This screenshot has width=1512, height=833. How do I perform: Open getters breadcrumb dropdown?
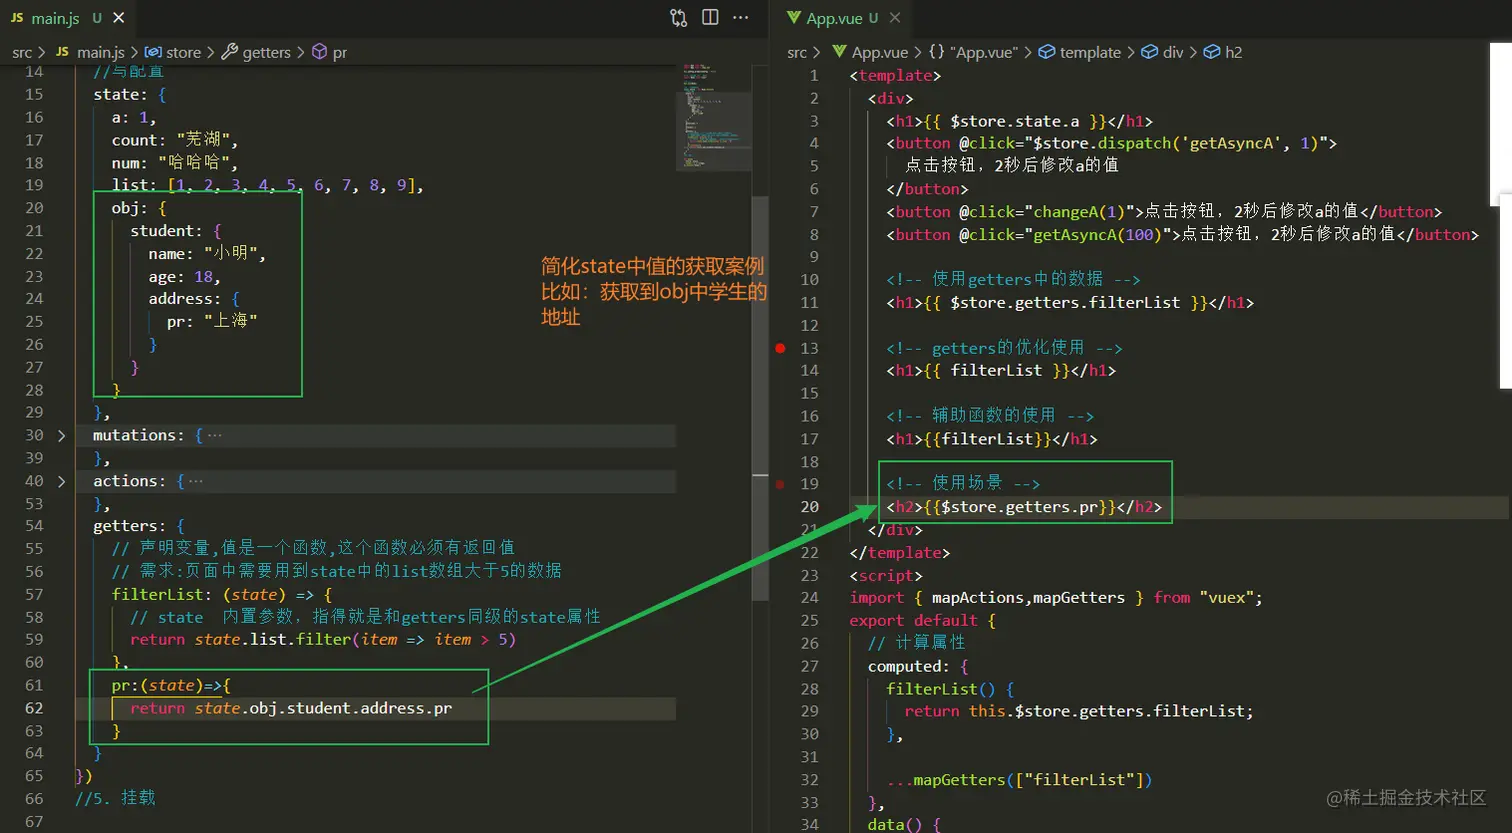point(266,52)
